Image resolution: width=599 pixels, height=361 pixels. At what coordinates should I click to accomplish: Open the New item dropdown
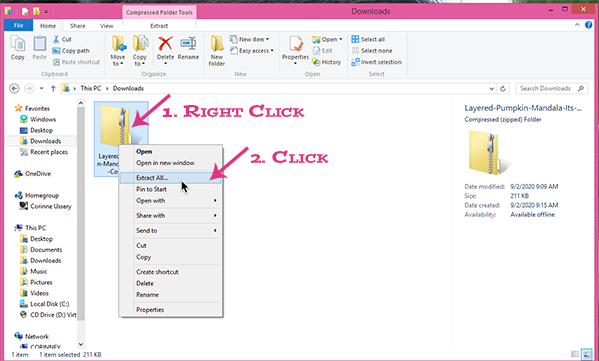pyautogui.click(x=249, y=39)
